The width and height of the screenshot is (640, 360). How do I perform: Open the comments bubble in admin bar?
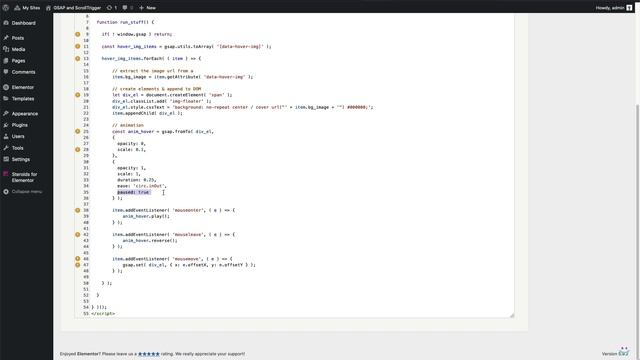tap(128, 8)
